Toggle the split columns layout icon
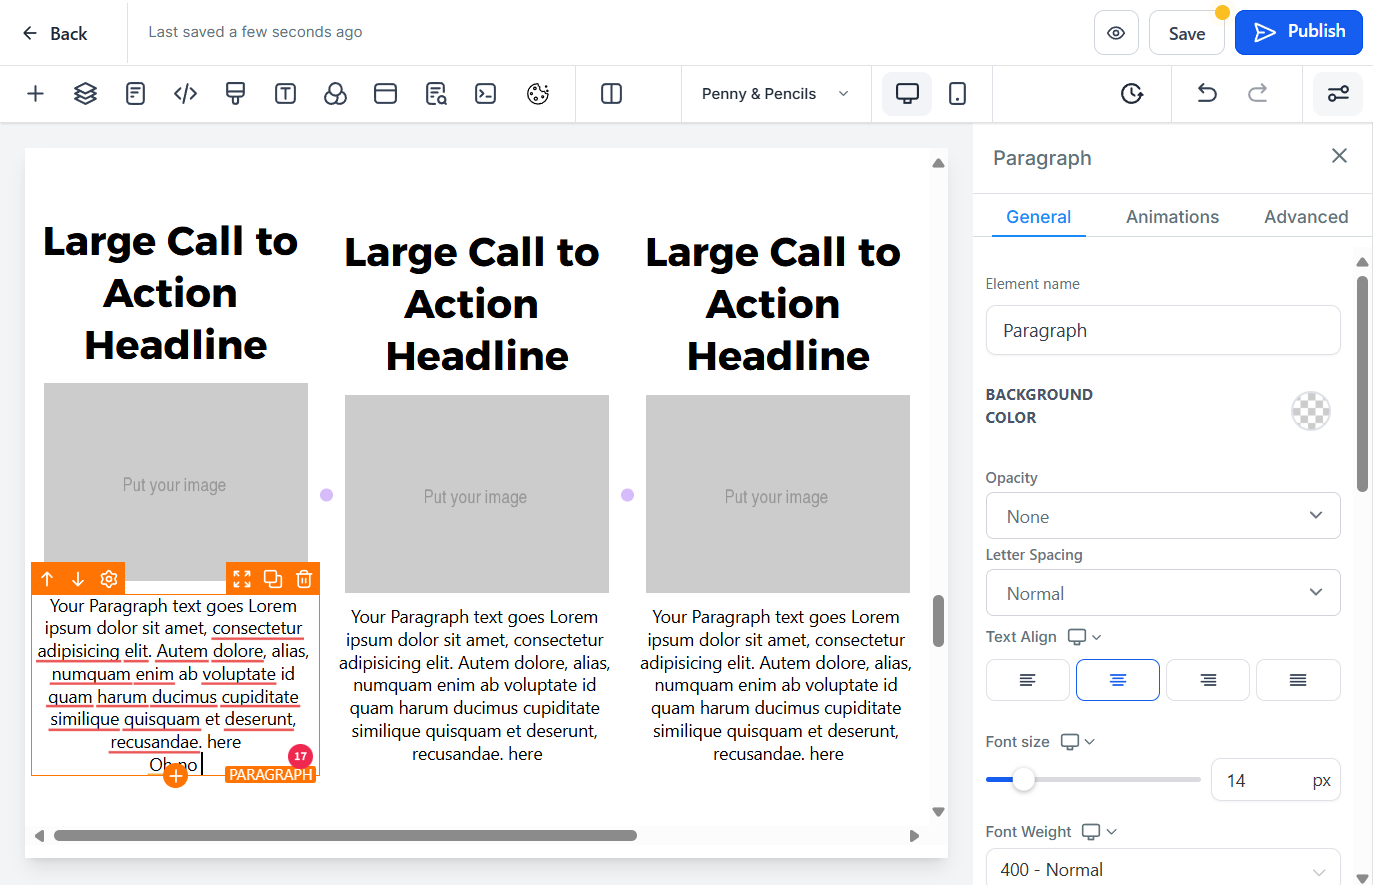 click(x=612, y=94)
